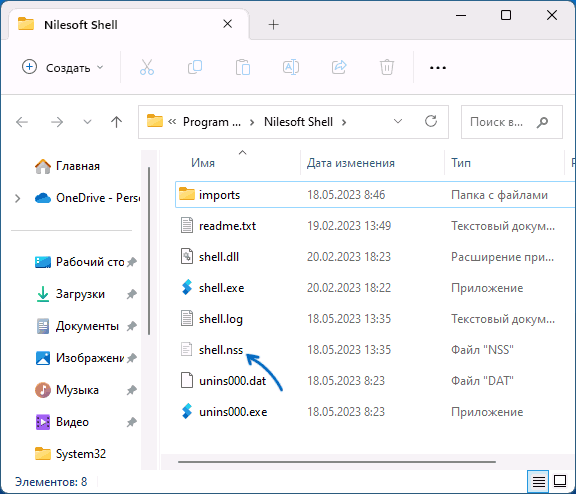576x494 pixels.
Task: Open Изображения in sidebar
Action: click(79, 358)
